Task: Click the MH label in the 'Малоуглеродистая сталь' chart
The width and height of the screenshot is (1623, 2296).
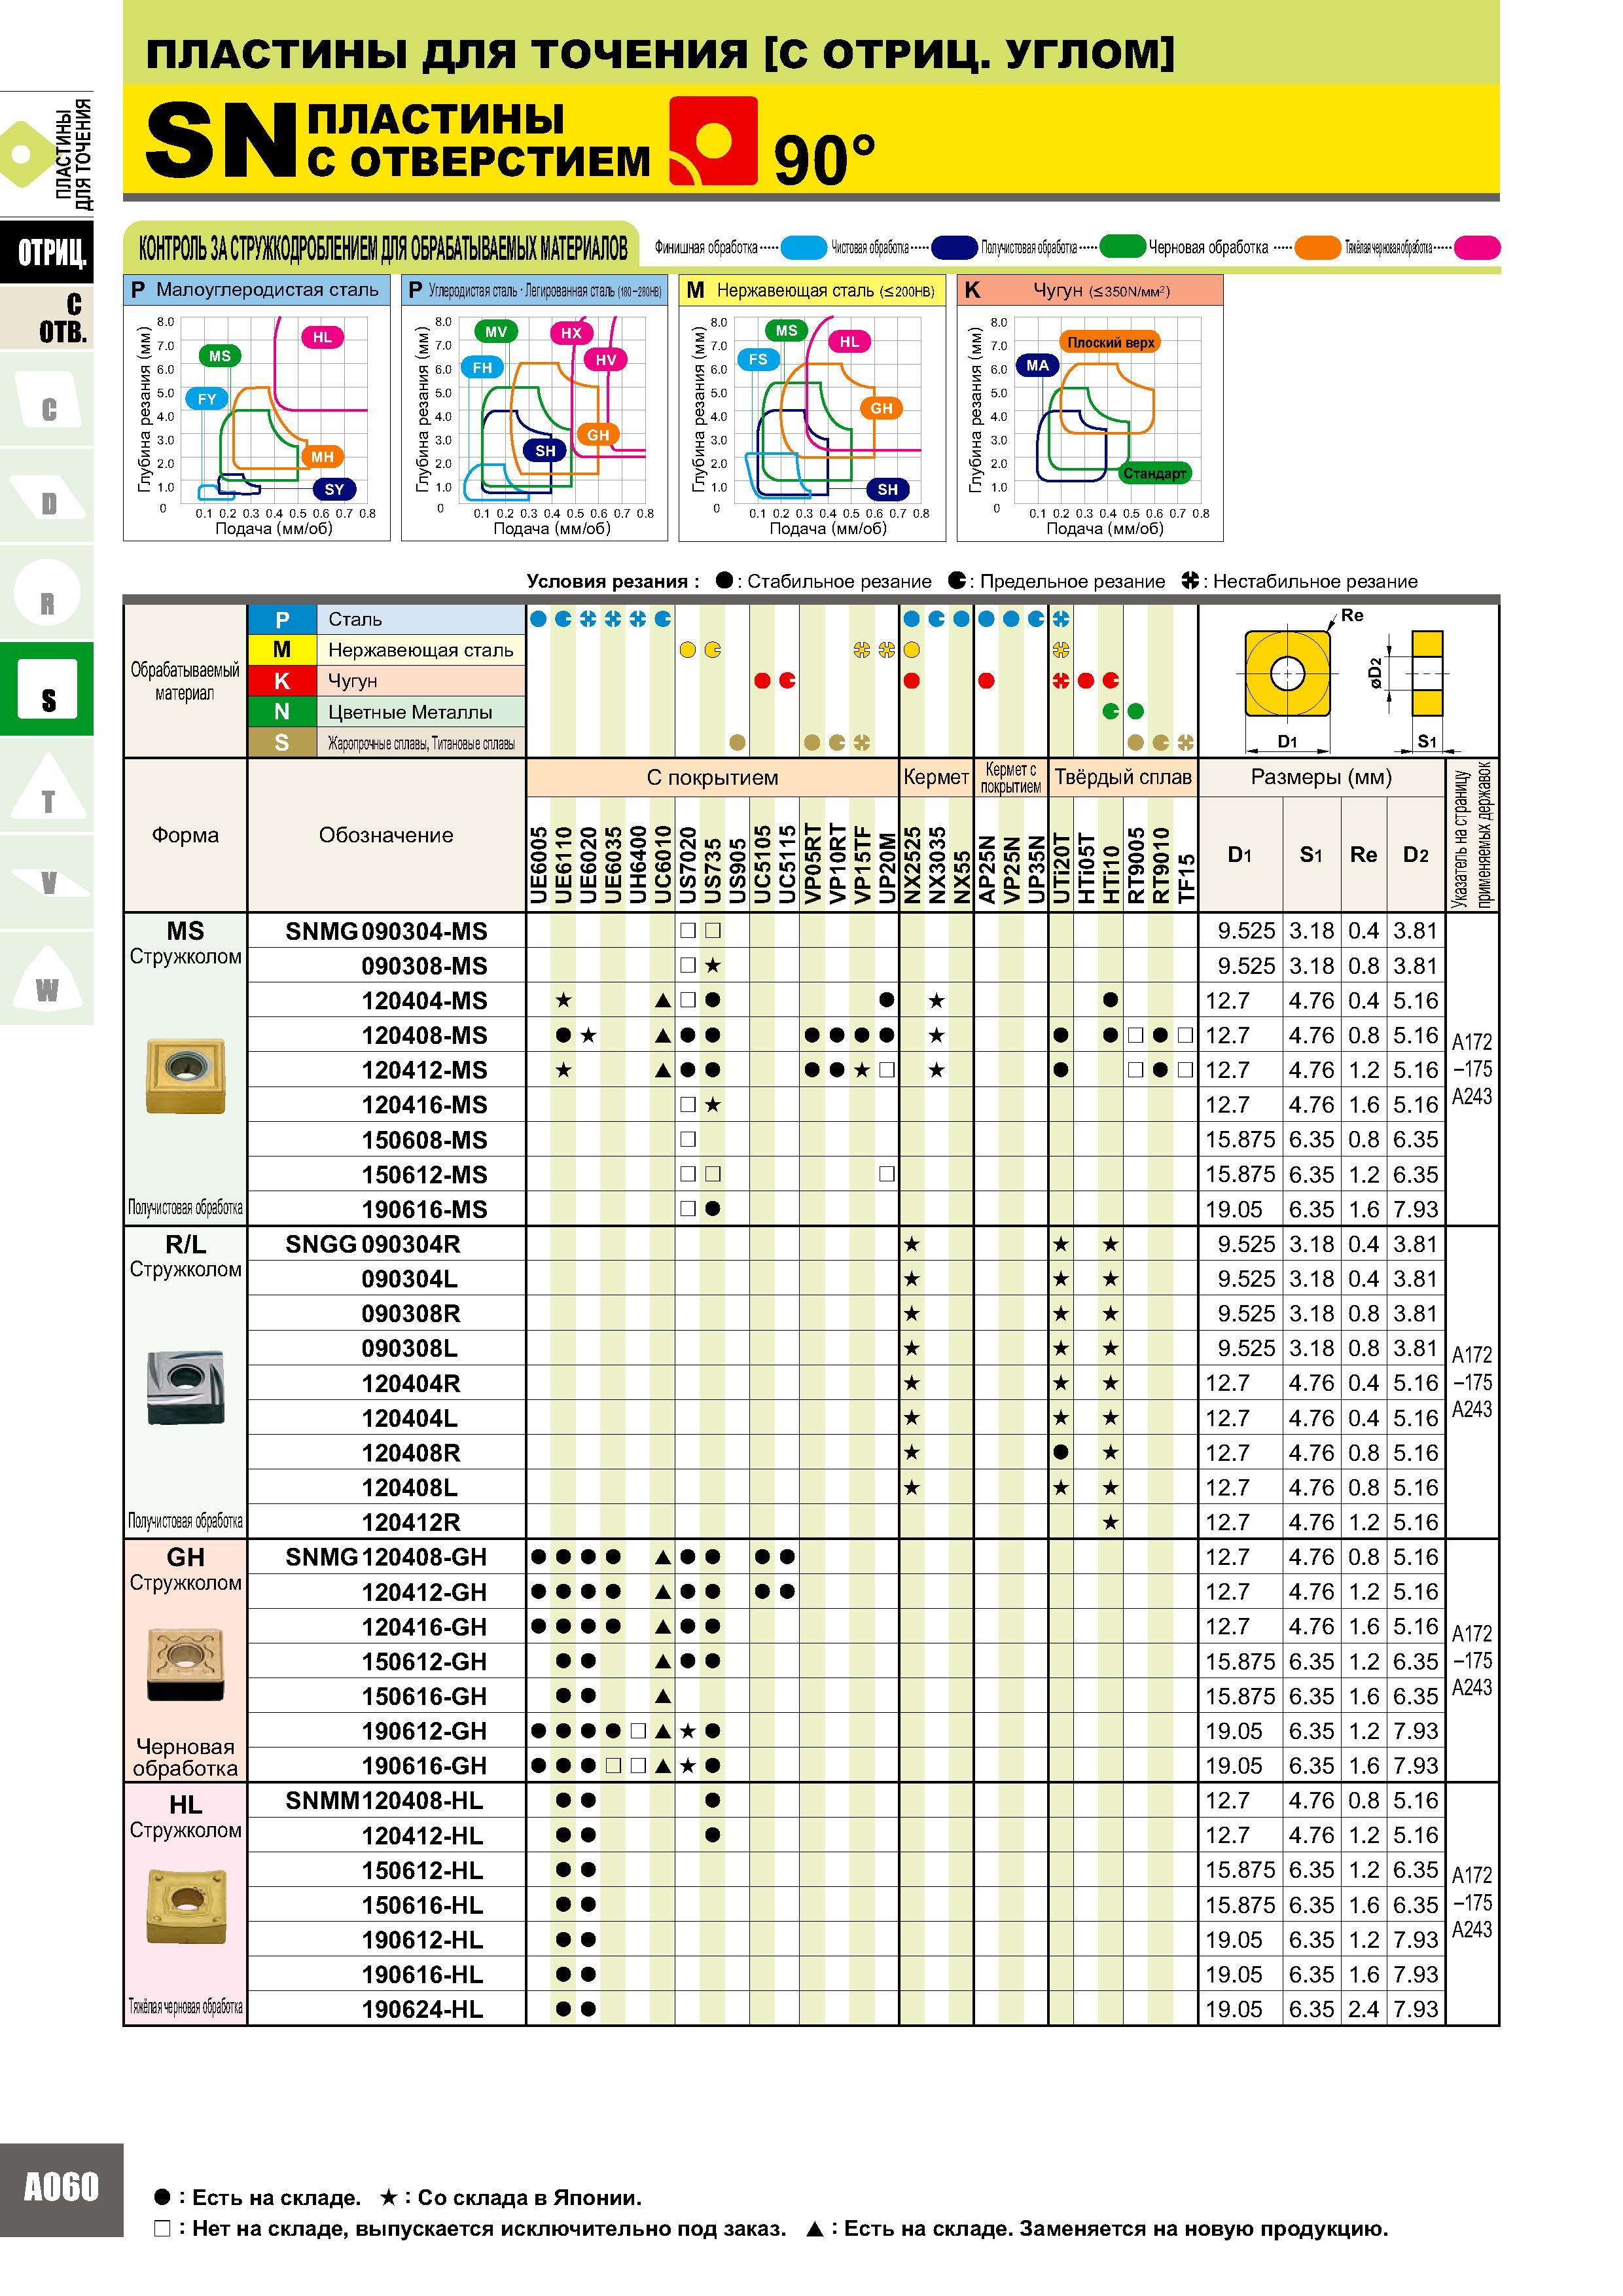Action: click(322, 457)
